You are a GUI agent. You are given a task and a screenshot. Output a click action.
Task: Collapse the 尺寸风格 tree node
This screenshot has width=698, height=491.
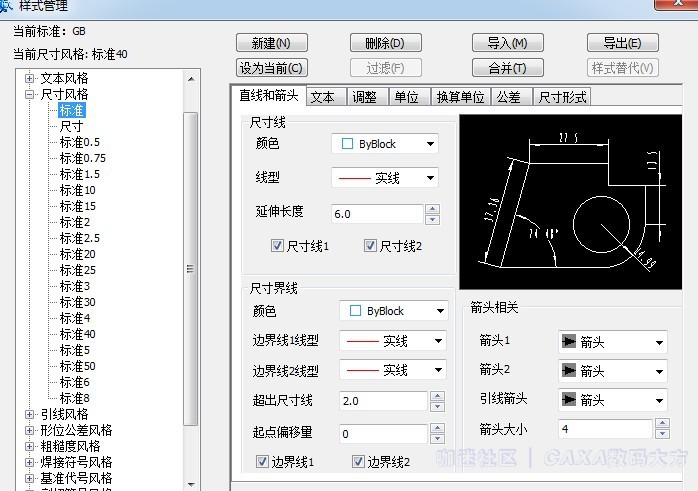(x=30, y=94)
